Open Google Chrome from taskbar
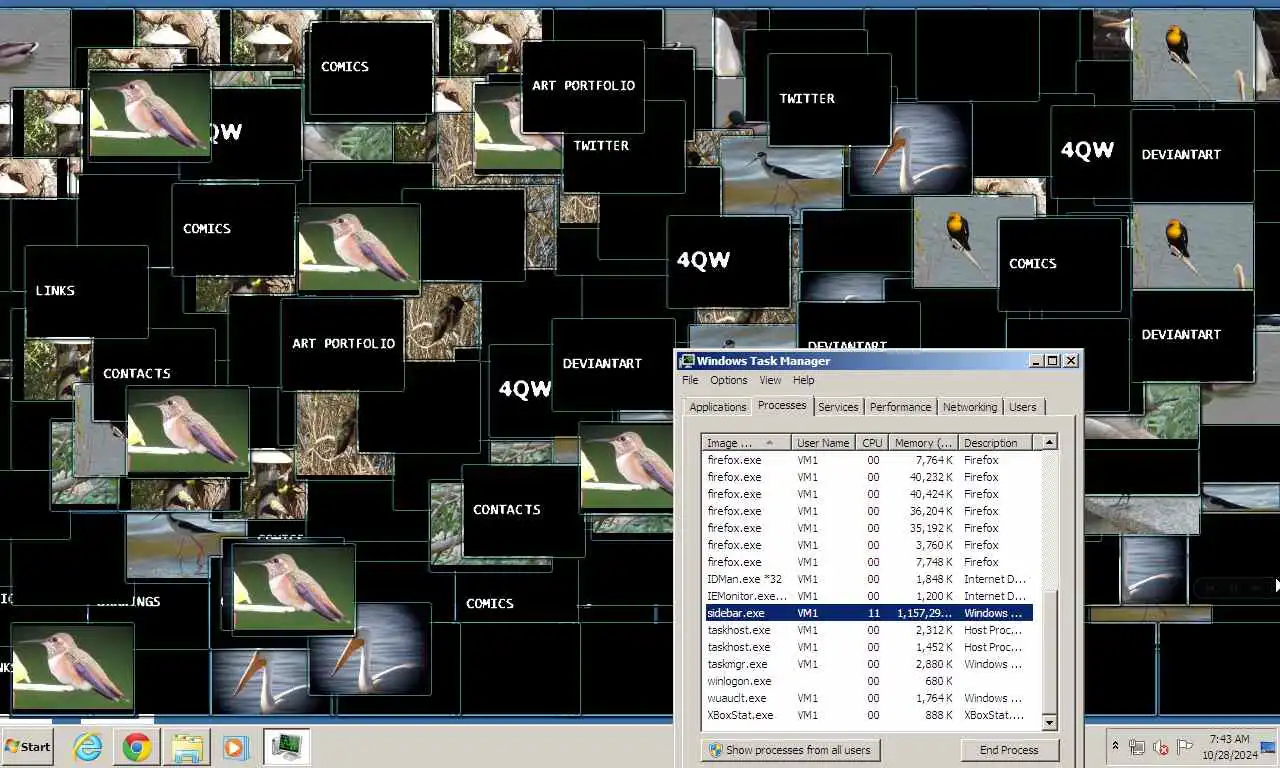This screenshot has height=768, width=1280. (137, 746)
